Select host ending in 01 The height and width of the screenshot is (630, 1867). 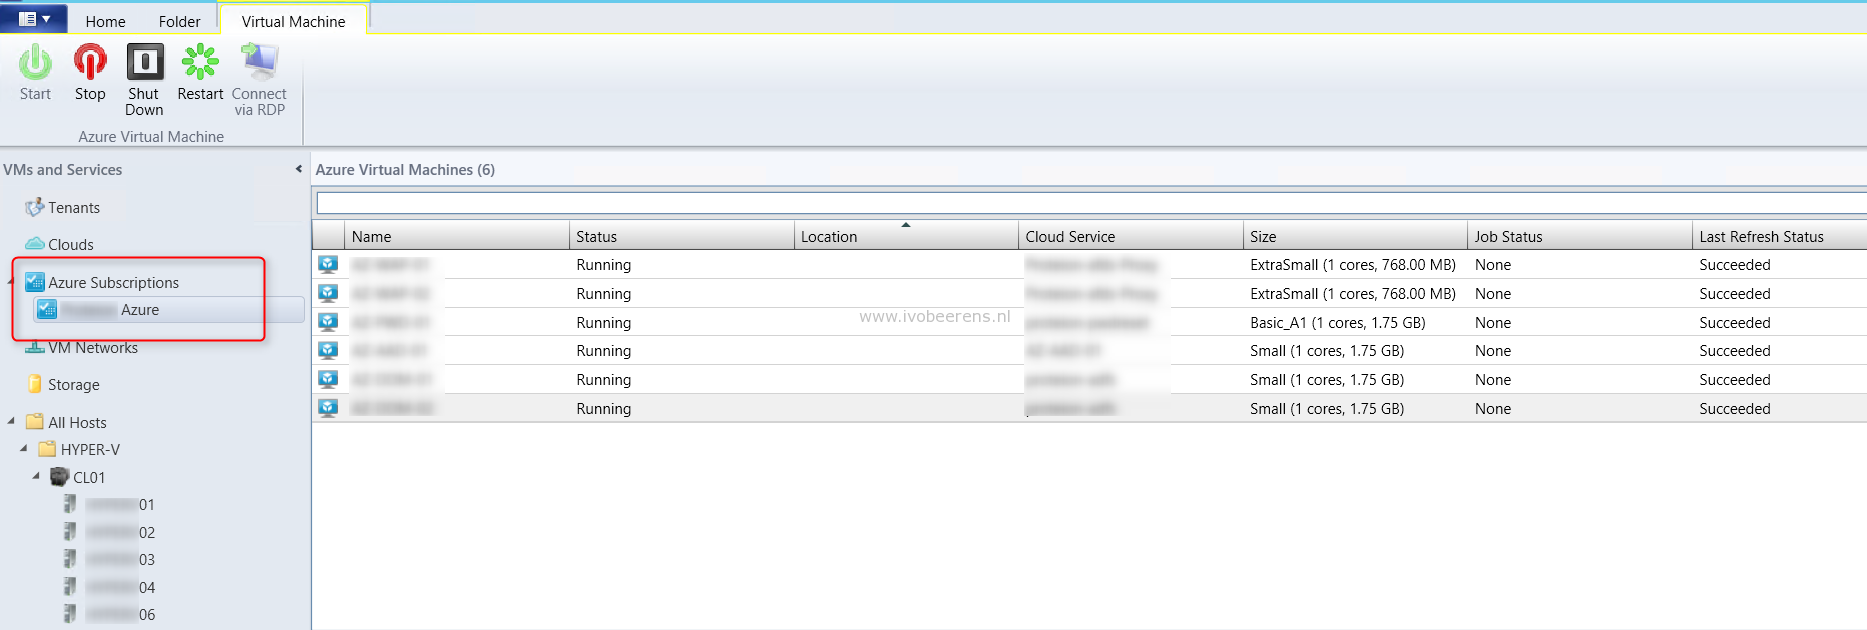tap(120, 505)
